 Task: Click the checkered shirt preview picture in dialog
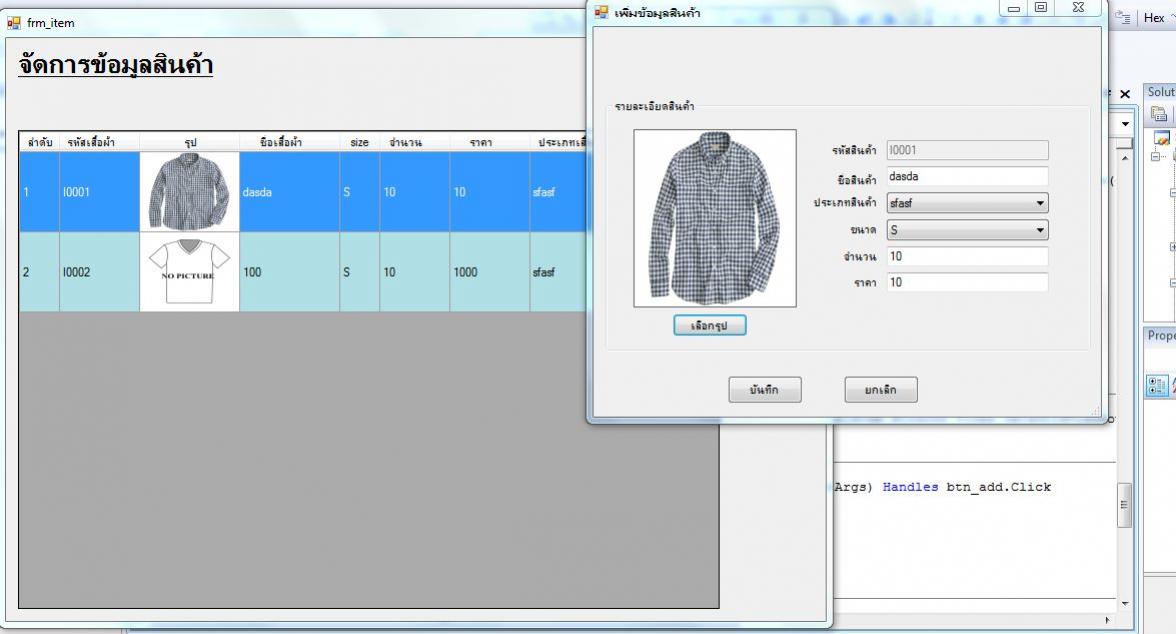tap(714, 218)
